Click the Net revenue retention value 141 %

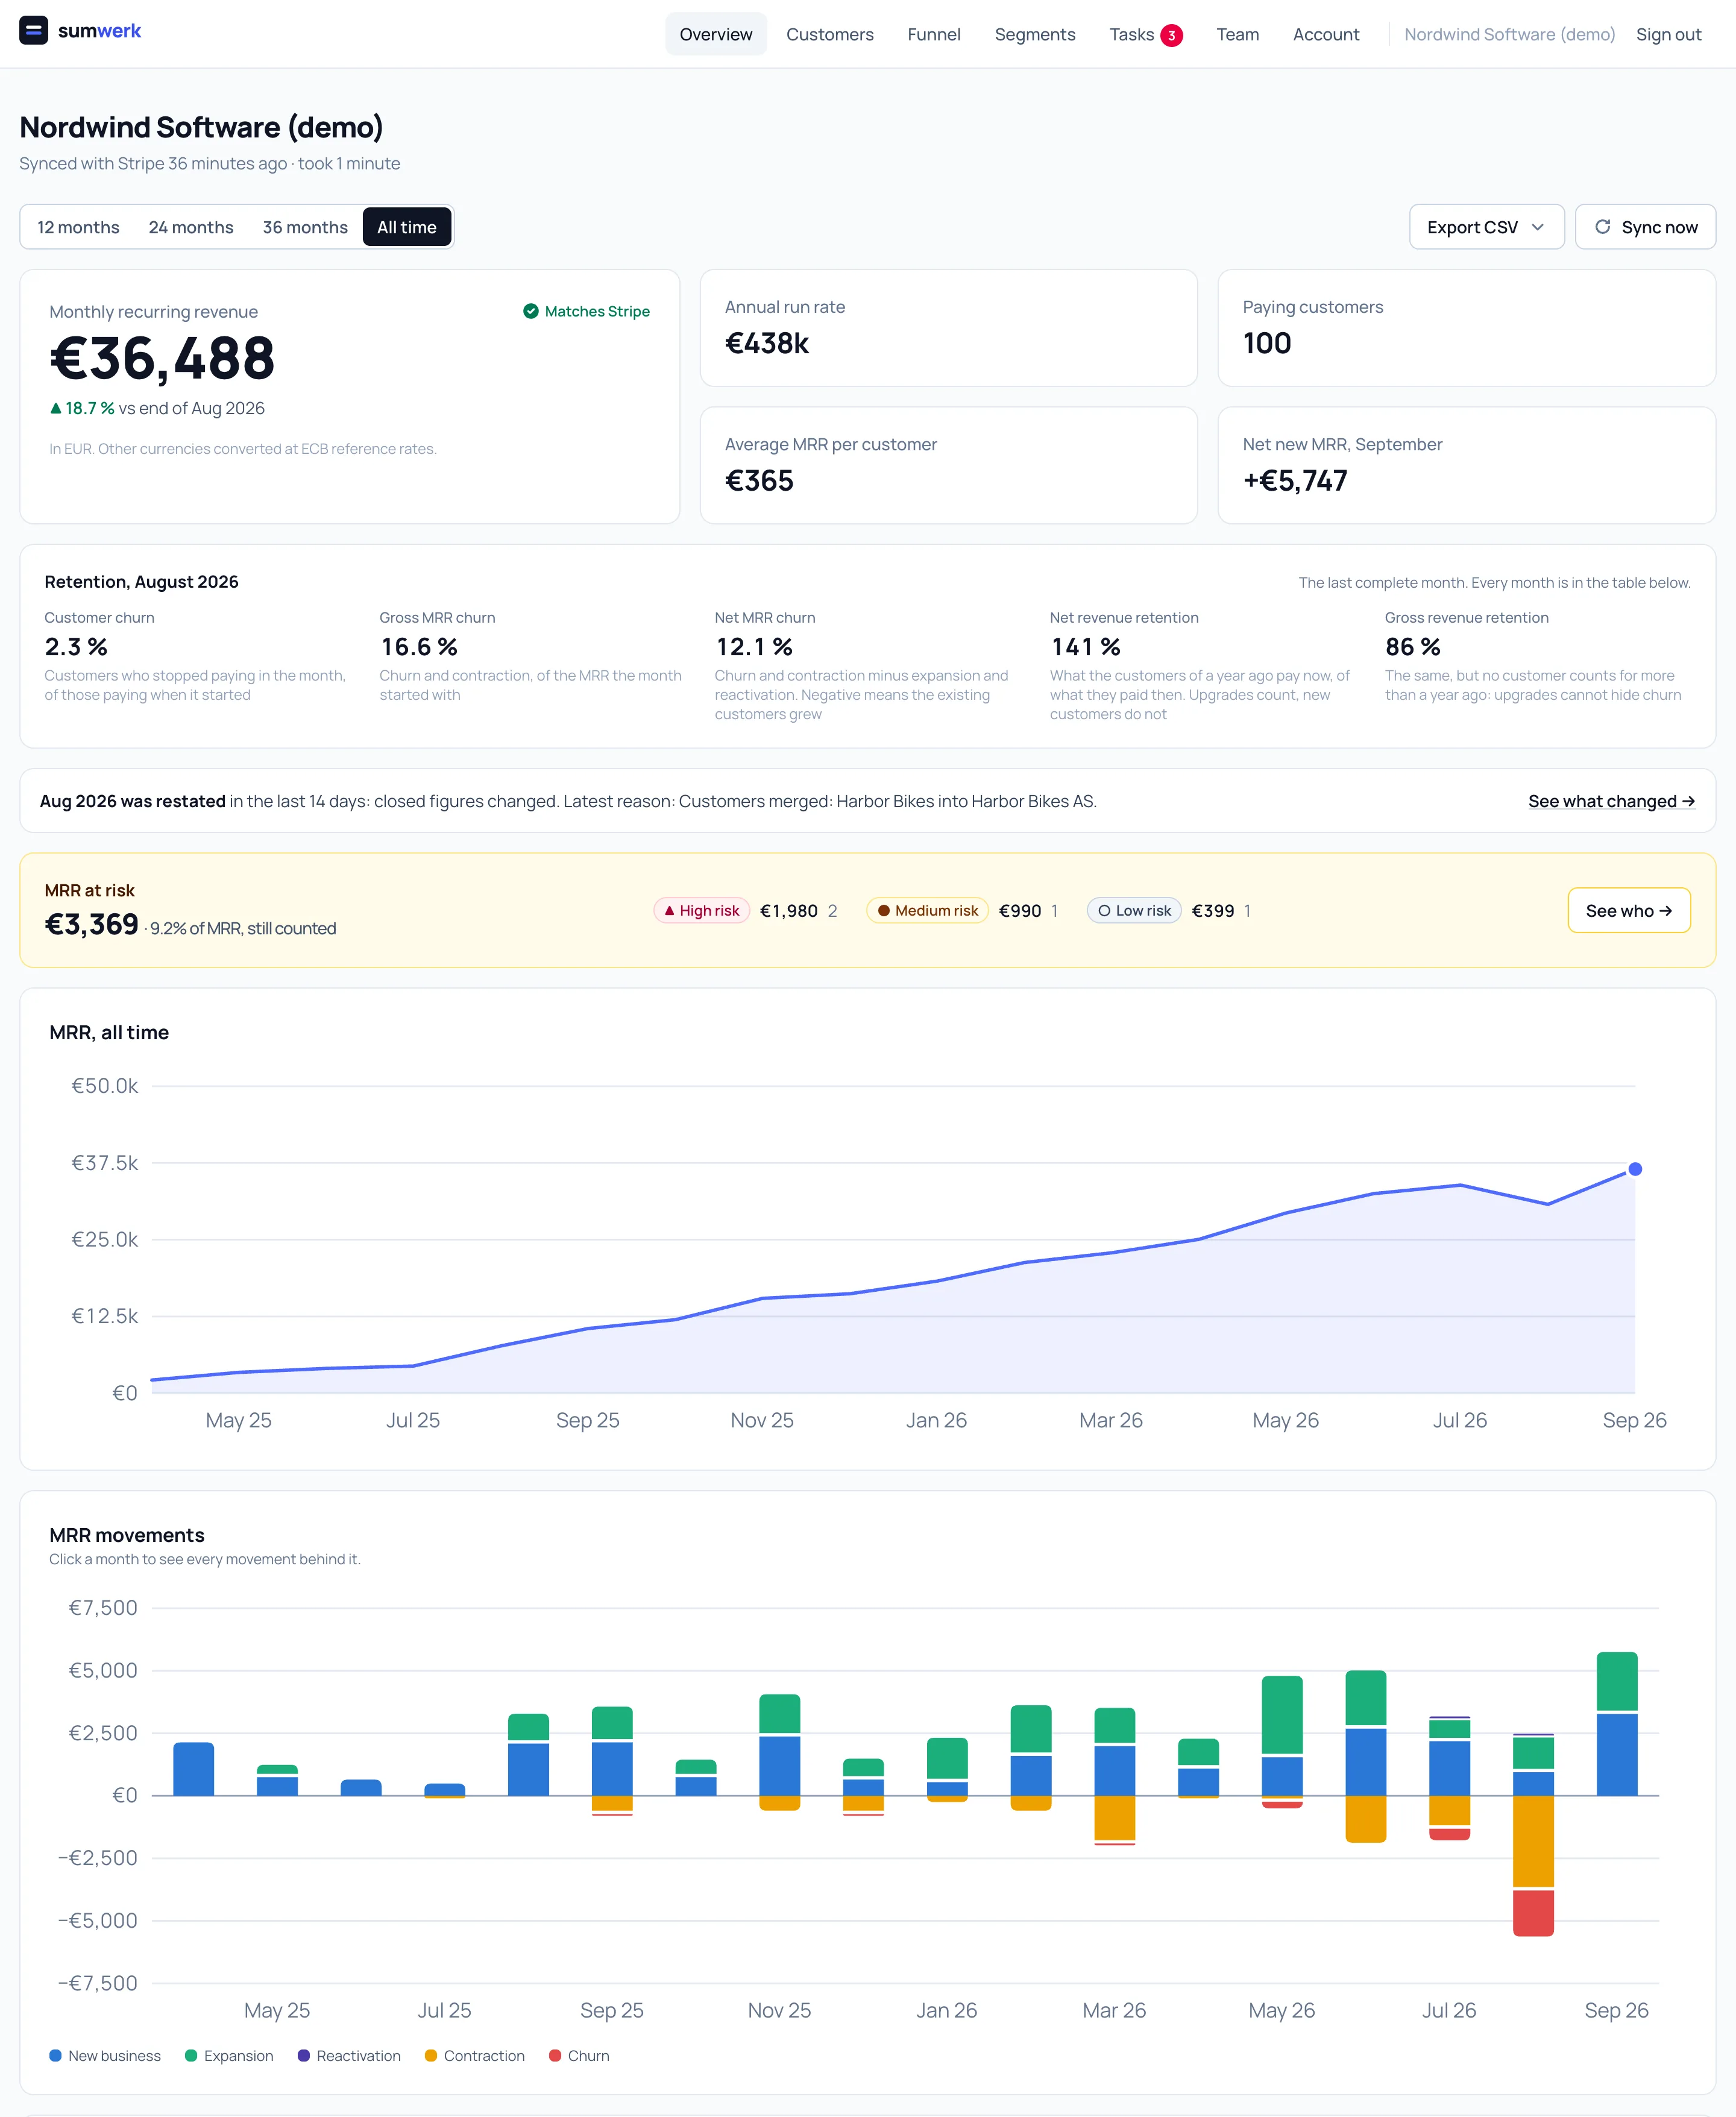(x=1085, y=647)
